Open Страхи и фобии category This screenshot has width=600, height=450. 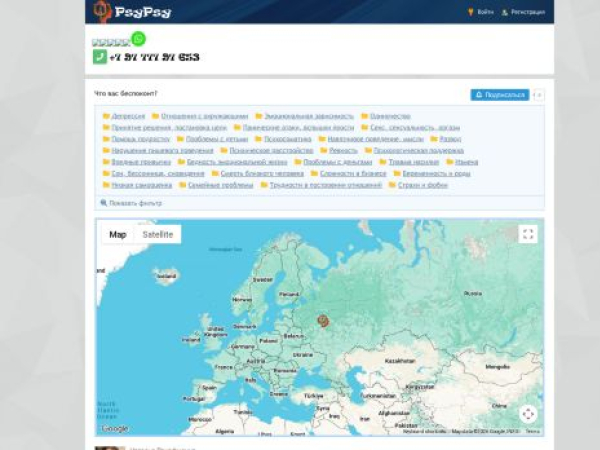click(x=423, y=185)
